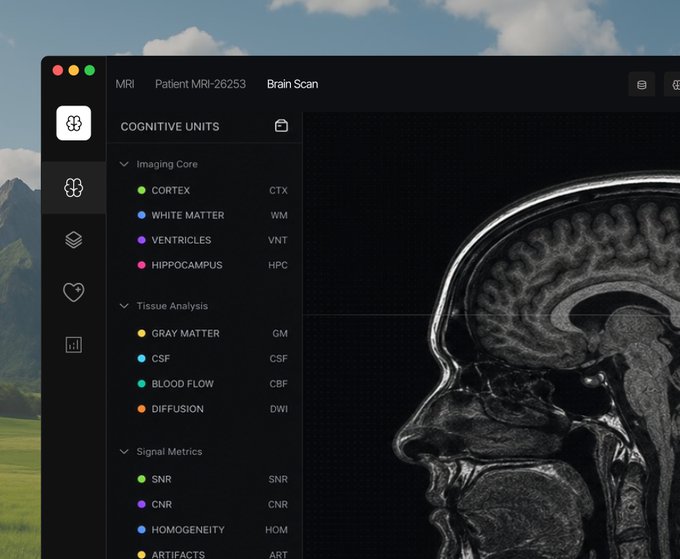Click the Tissue Analysis group label
Screen dimensions: 680x559
(x=172, y=306)
